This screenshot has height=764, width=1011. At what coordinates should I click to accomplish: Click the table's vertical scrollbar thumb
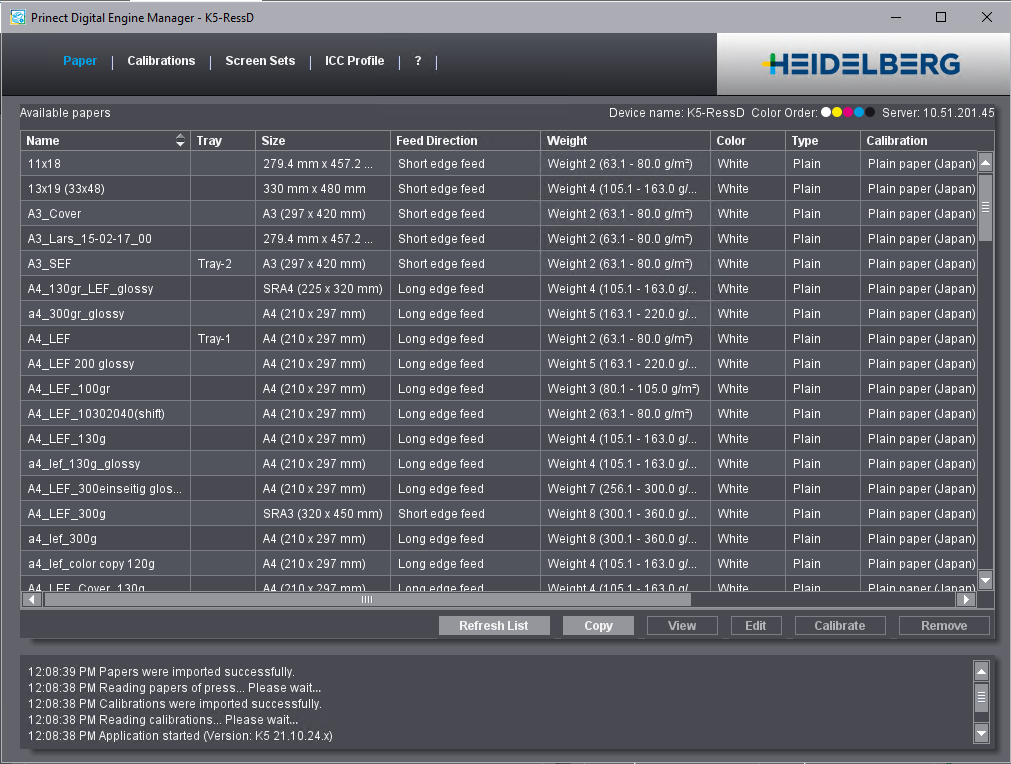click(985, 207)
